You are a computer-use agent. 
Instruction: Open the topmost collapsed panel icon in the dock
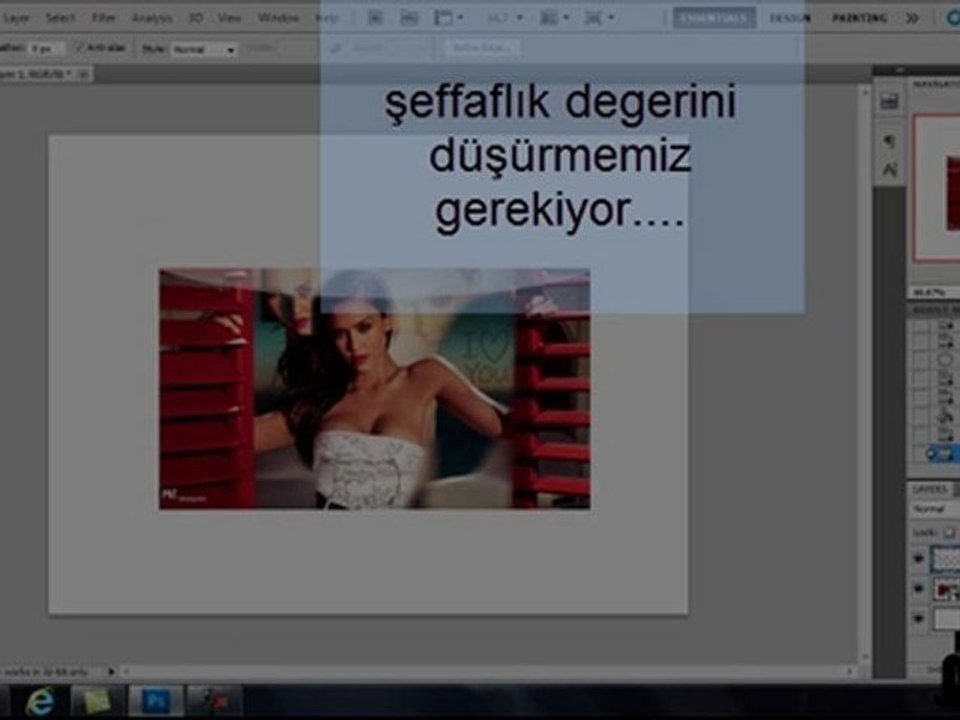tap(889, 101)
